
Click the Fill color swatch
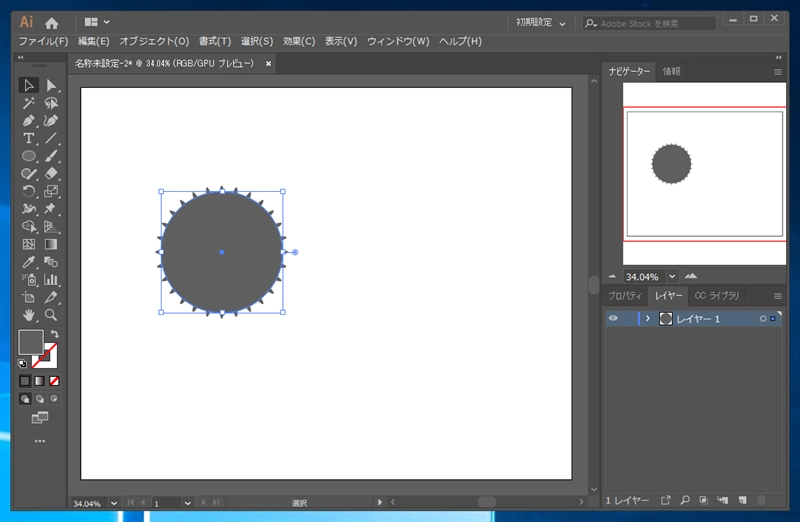(31, 342)
